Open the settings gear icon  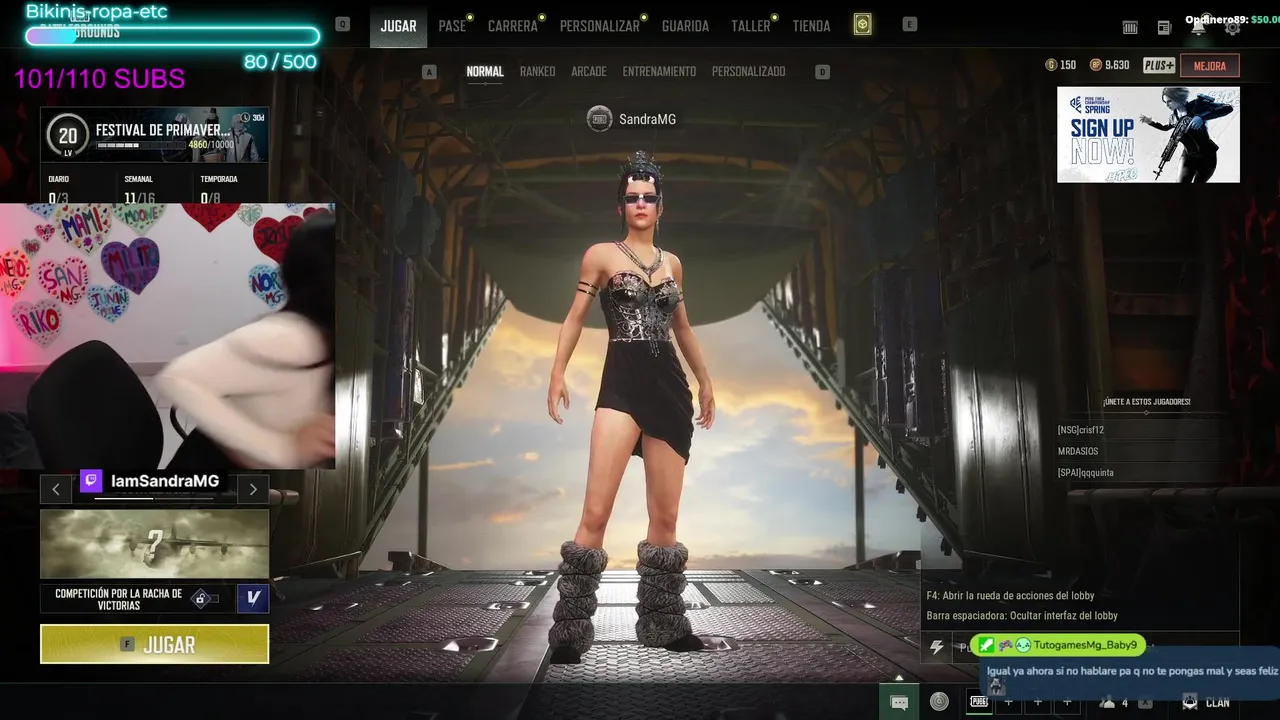[x=1232, y=28]
